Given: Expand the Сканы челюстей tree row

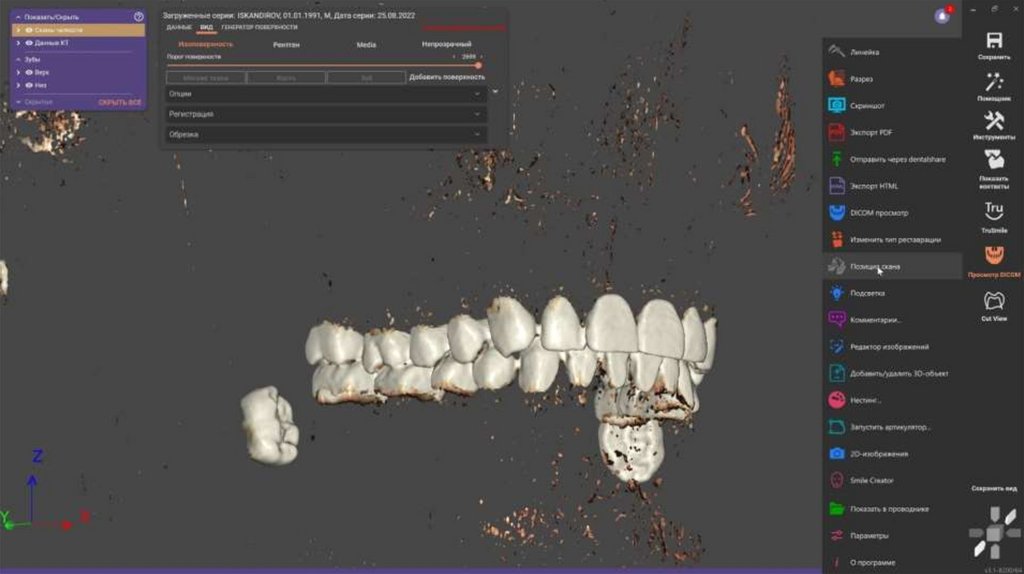Looking at the screenshot, I should pos(18,30).
